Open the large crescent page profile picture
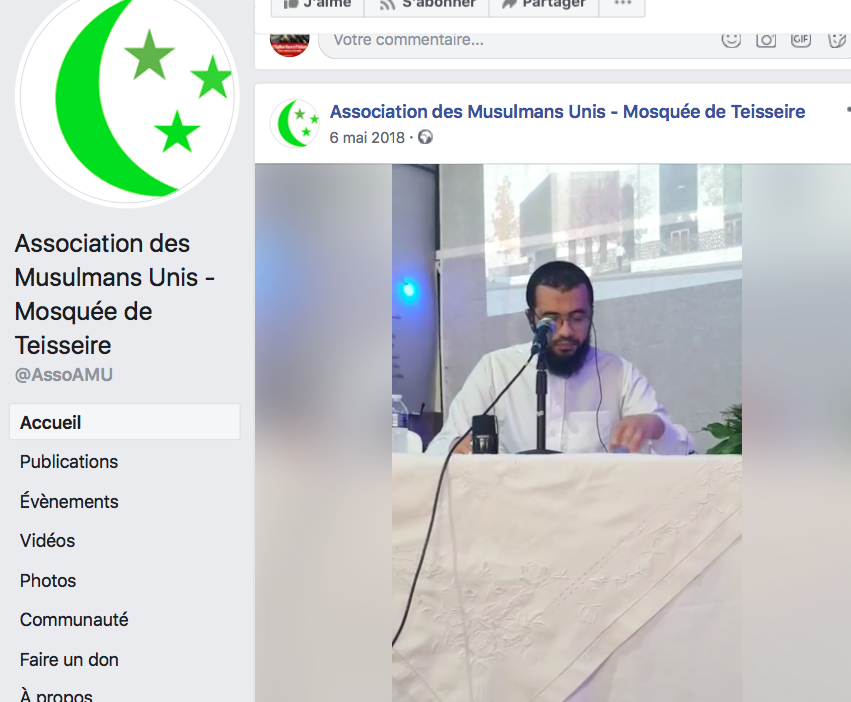Image resolution: width=851 pixels, height=702 pixels. coord(128,98)
